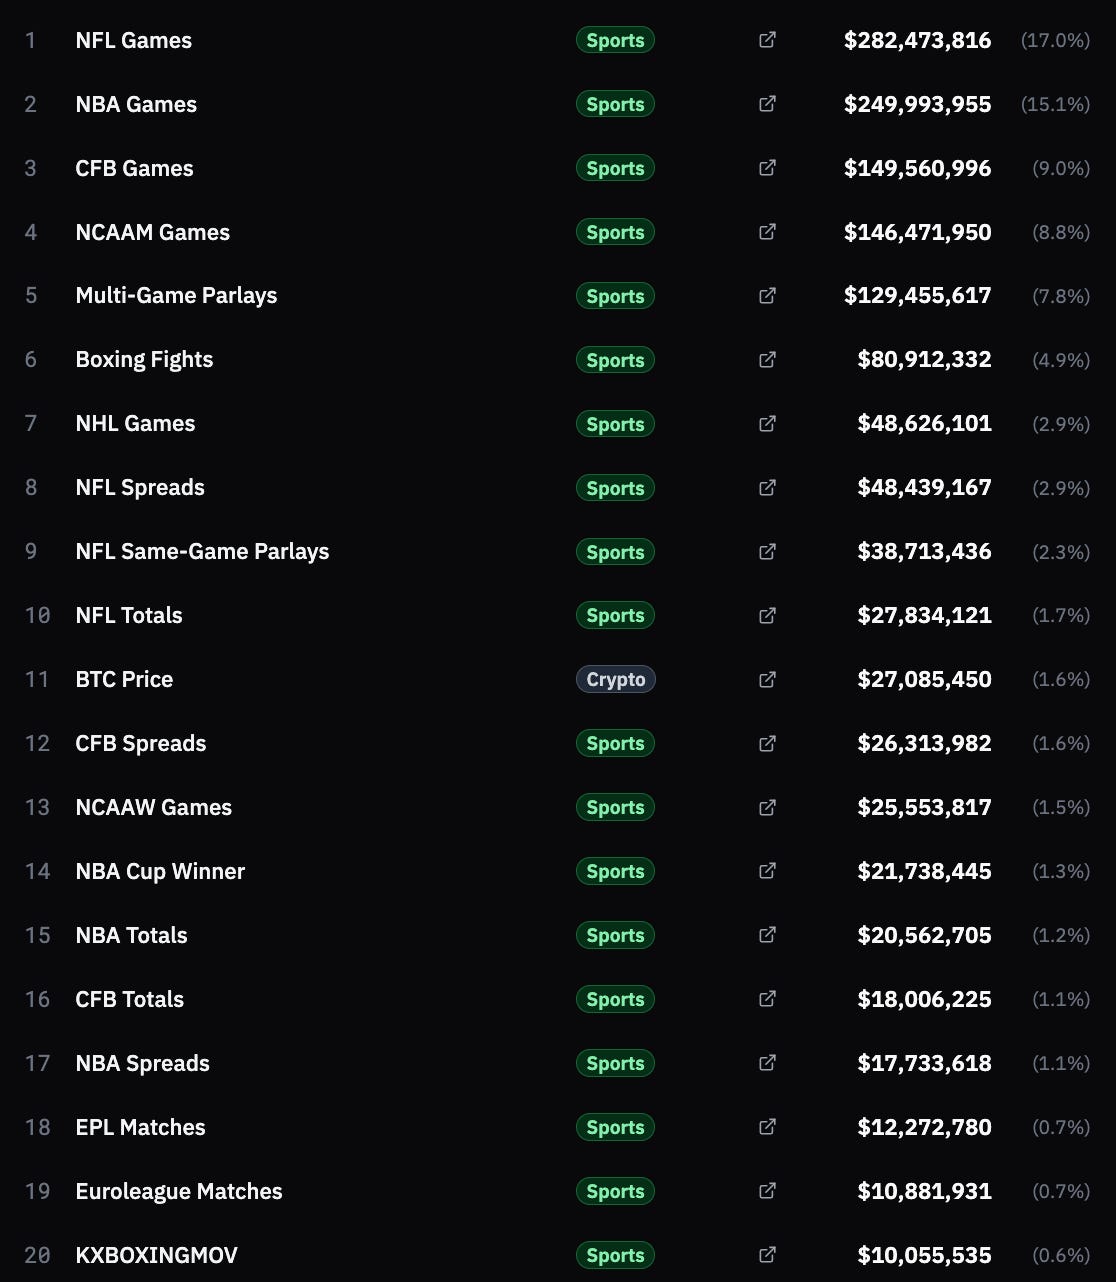
Task: Open external link for NFL Games market
Action: (x=767, y=40)
